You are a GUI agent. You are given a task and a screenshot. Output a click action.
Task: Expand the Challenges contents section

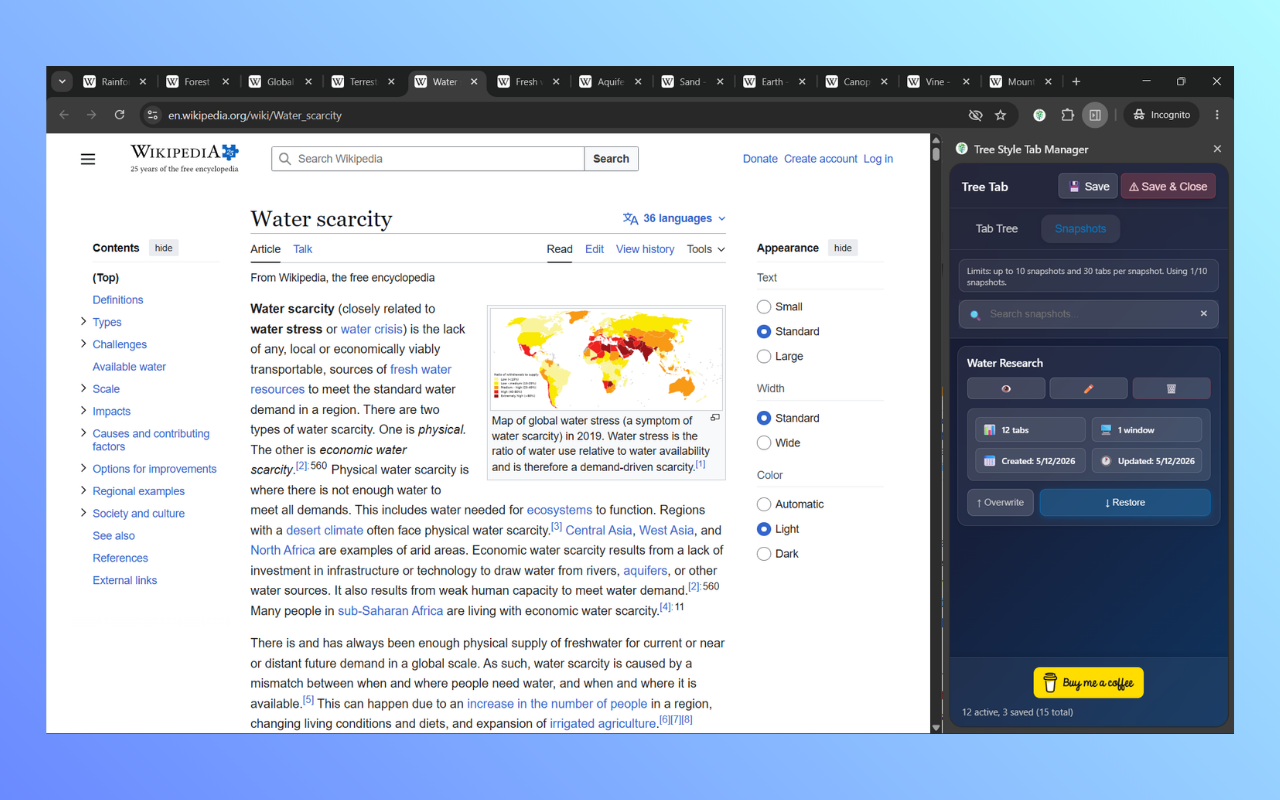[83, 344]
